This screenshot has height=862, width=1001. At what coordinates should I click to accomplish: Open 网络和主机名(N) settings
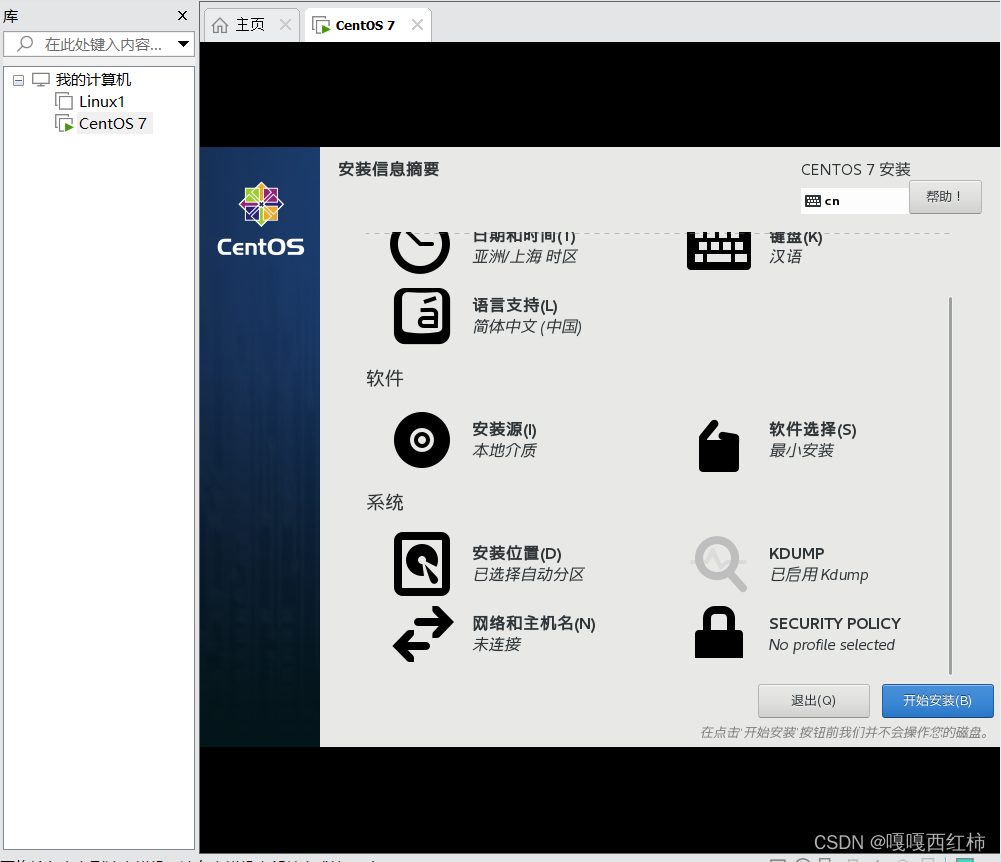534,623
